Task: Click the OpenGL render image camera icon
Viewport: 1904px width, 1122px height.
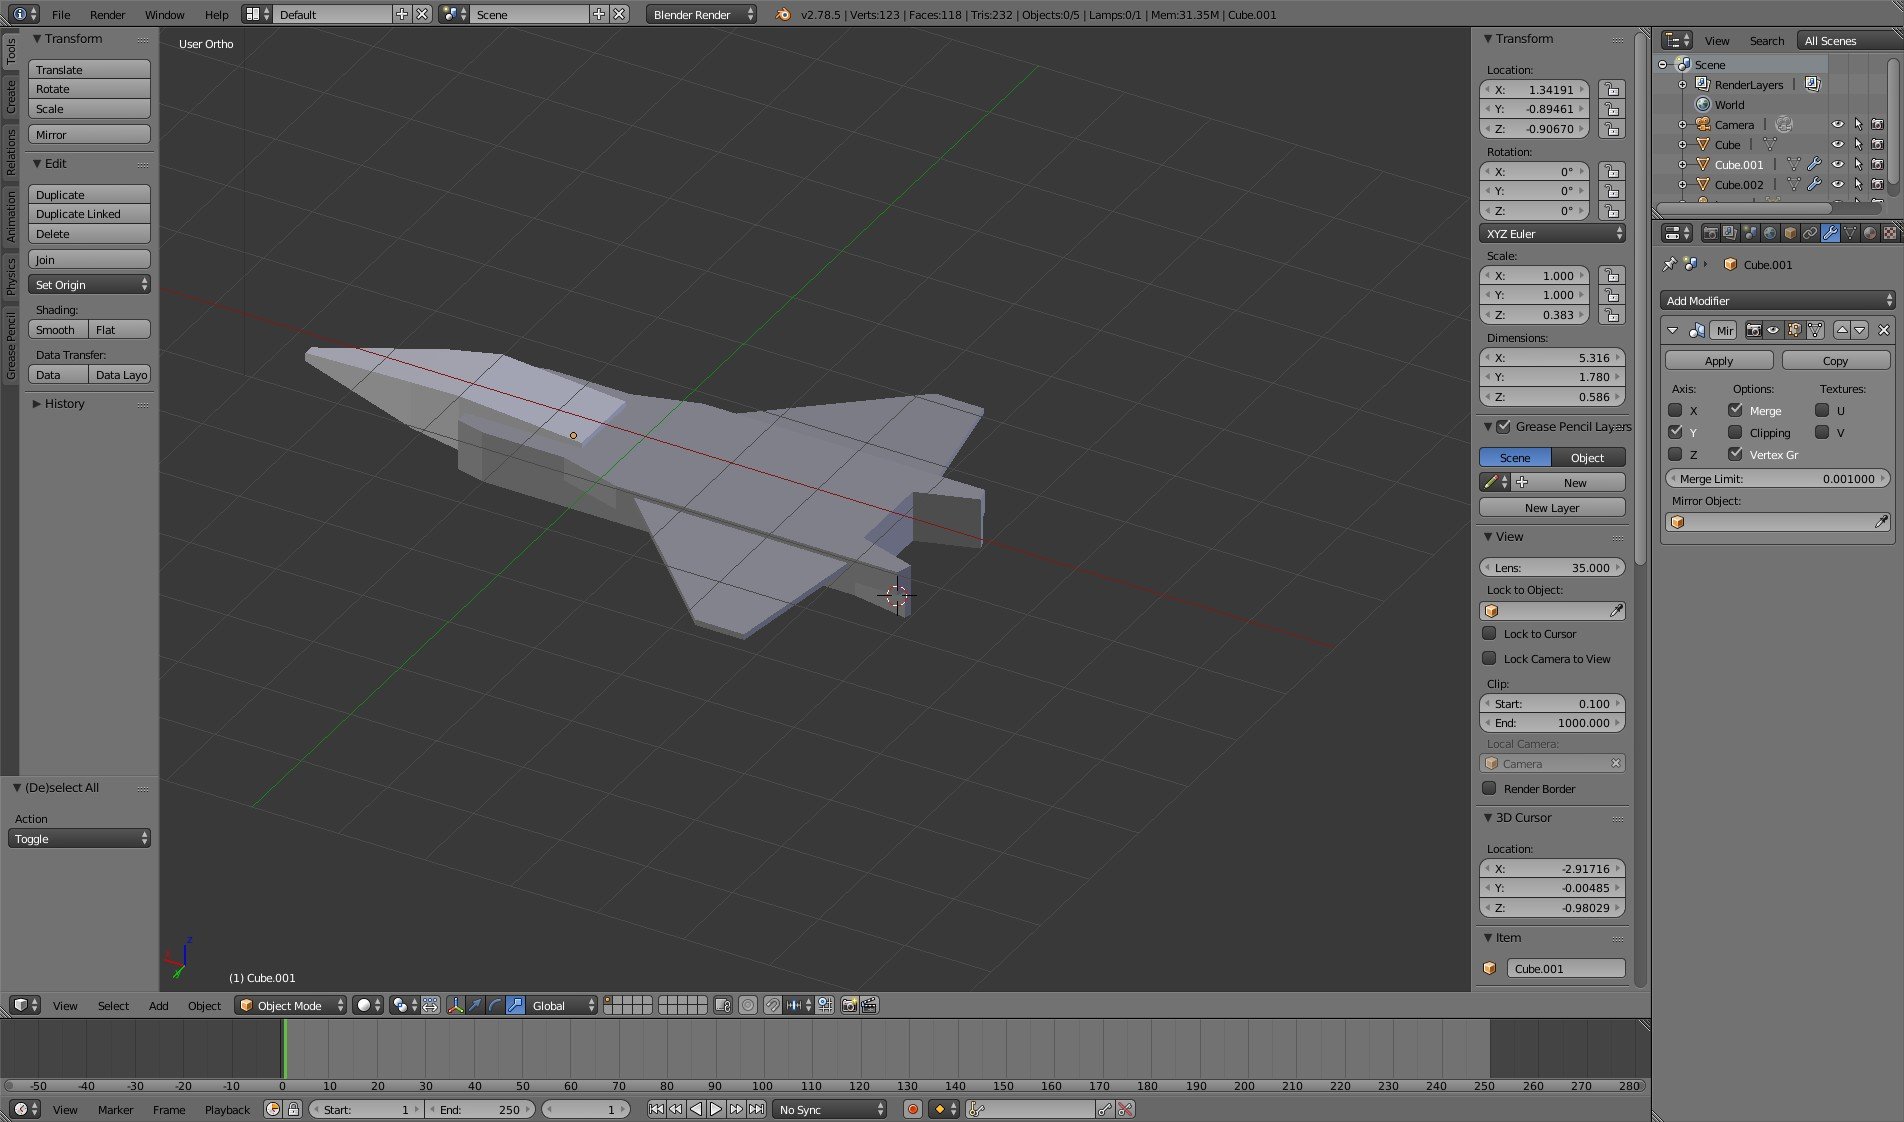Action: tap(849, 1005)
